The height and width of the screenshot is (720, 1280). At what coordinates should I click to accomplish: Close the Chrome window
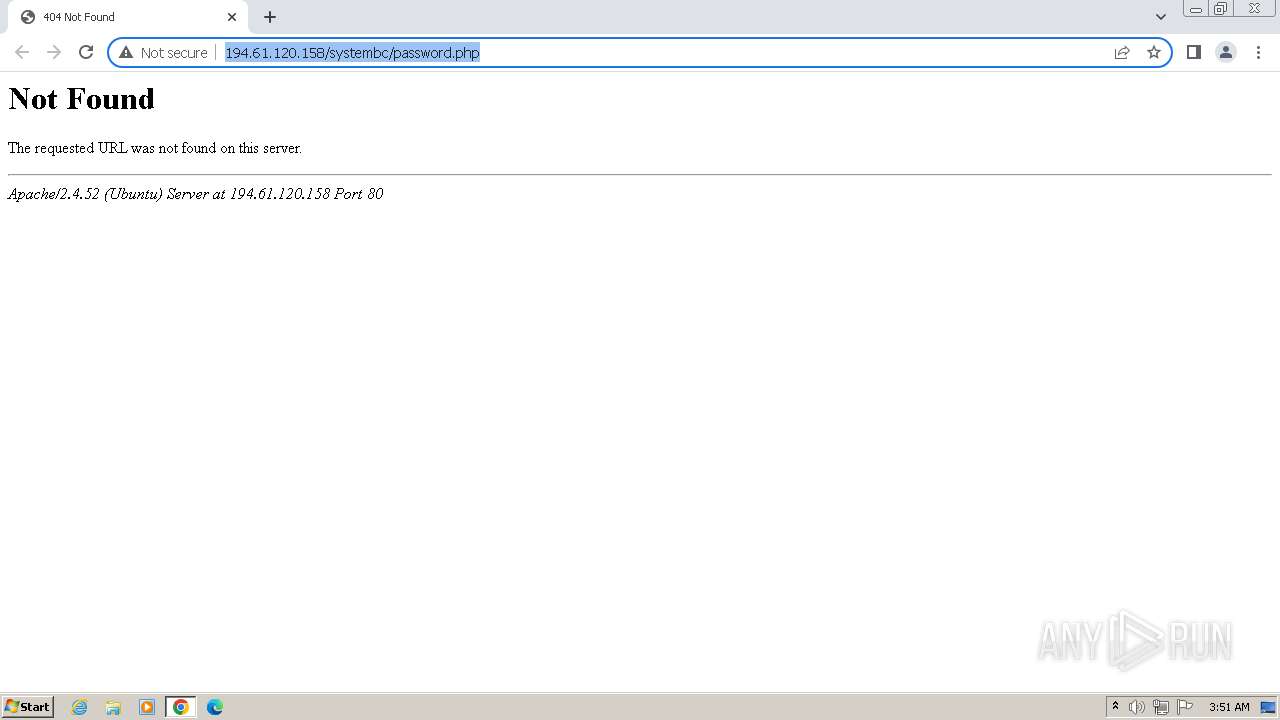1255,9
